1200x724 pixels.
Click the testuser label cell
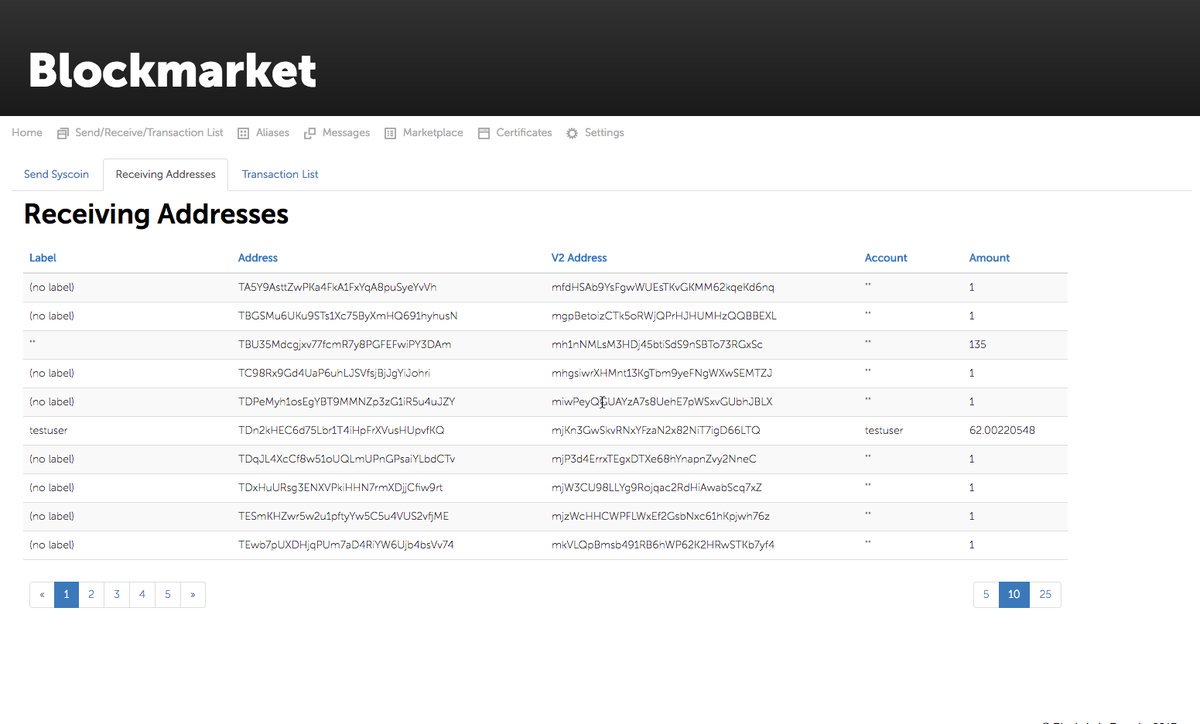(48, 431)
